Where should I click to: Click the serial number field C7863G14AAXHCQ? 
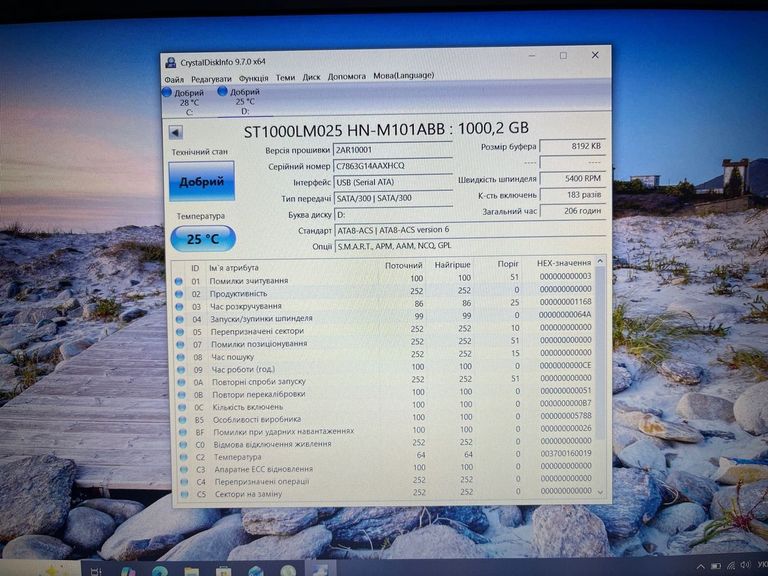pos(392,166)
